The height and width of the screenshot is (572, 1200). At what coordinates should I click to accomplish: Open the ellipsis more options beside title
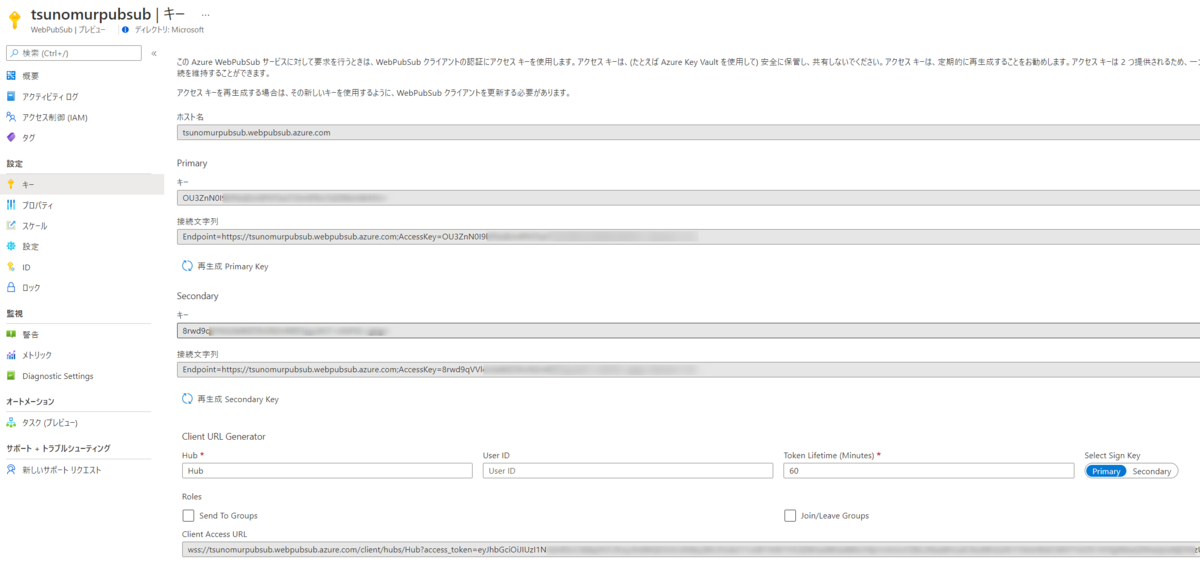206,16
